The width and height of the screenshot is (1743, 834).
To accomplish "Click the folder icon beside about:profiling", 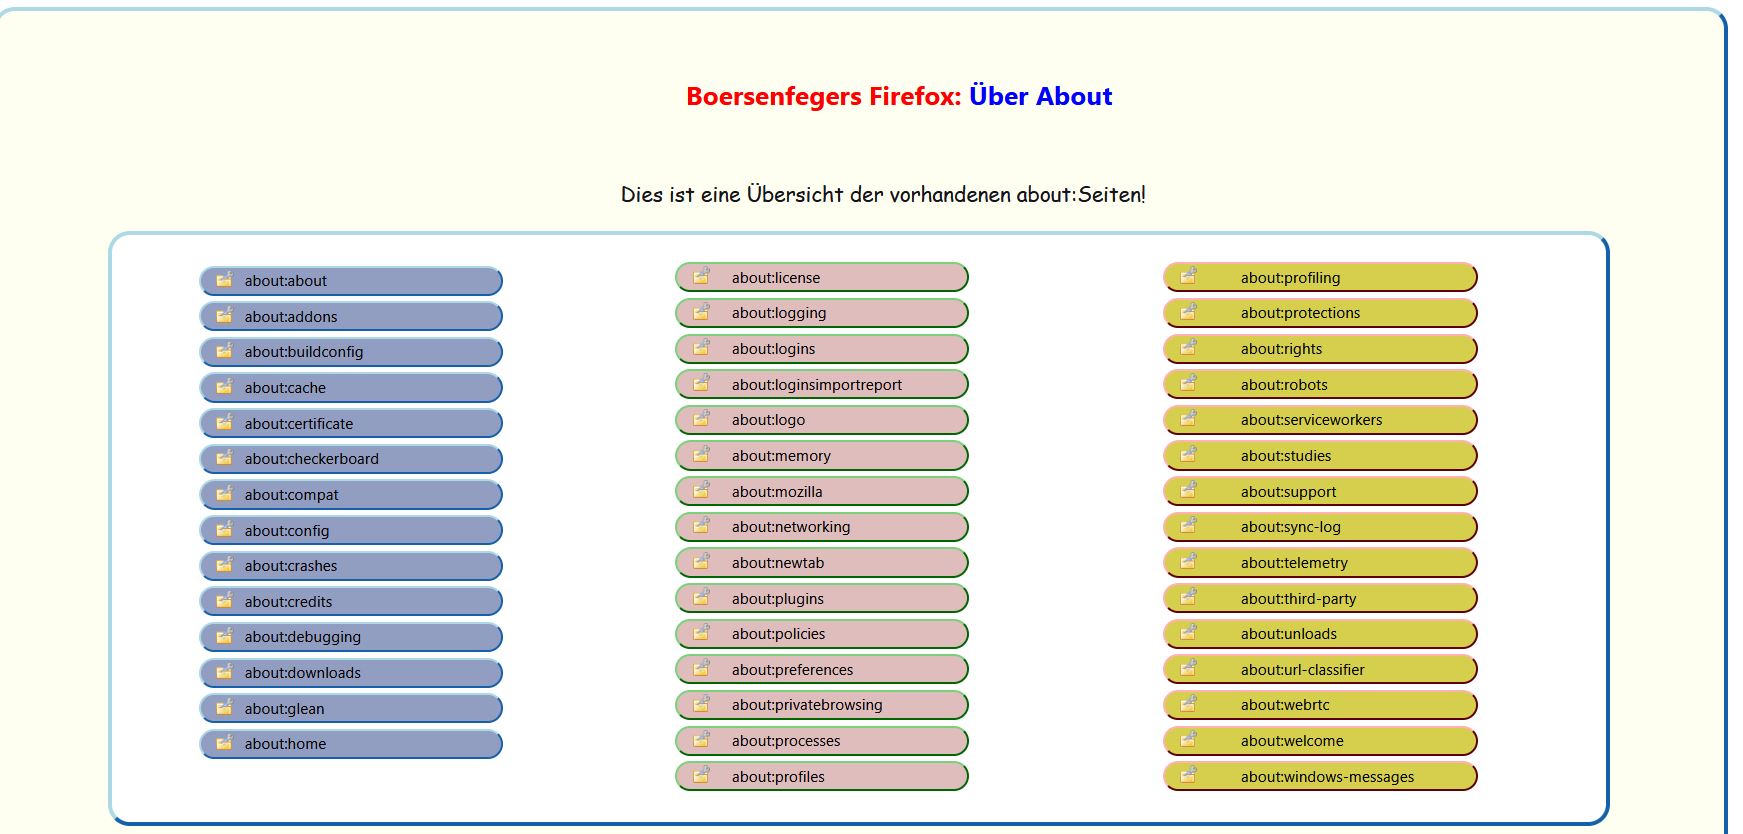I will 1188,276.
